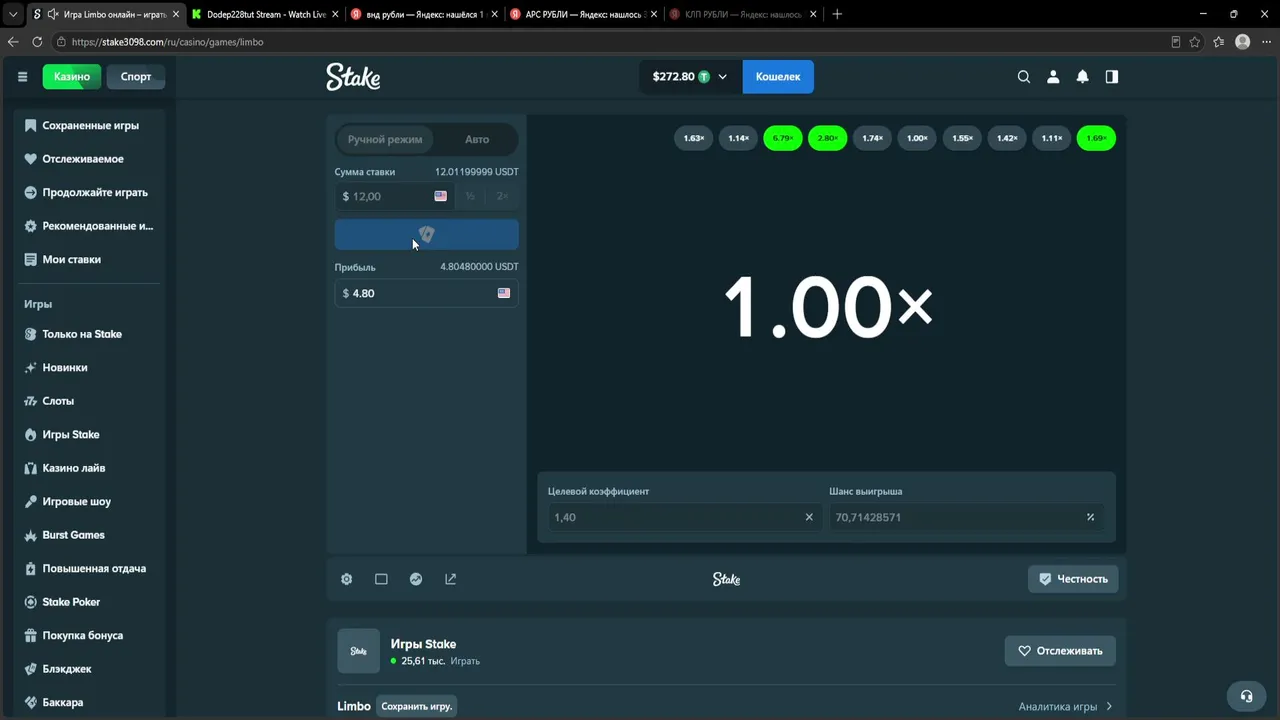Click the Stake logo in header
The width and height of the screenshot is (1280, 720).
coord(353,77)
